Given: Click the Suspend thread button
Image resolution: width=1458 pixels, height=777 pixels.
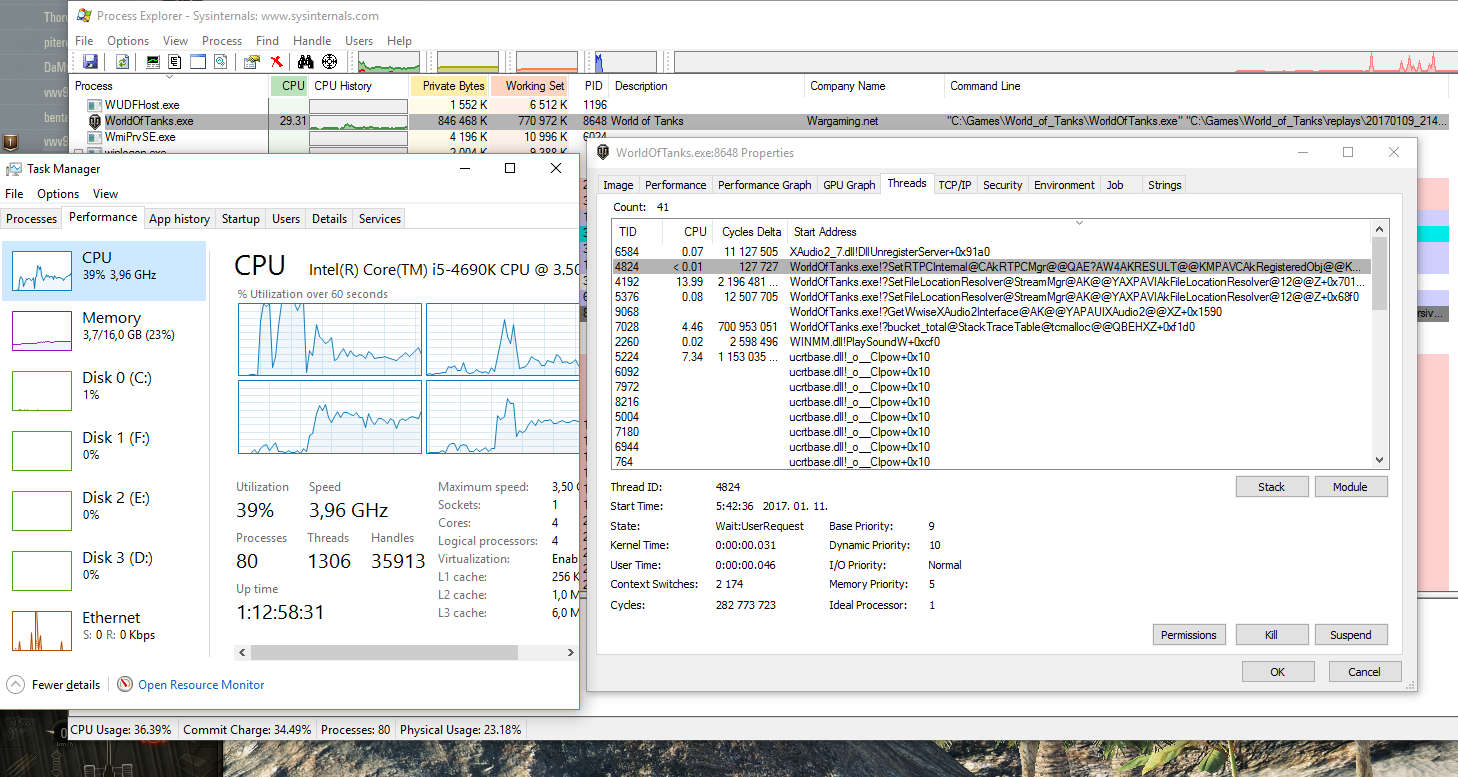Looking at the screenshot, I should point(1350,635).
